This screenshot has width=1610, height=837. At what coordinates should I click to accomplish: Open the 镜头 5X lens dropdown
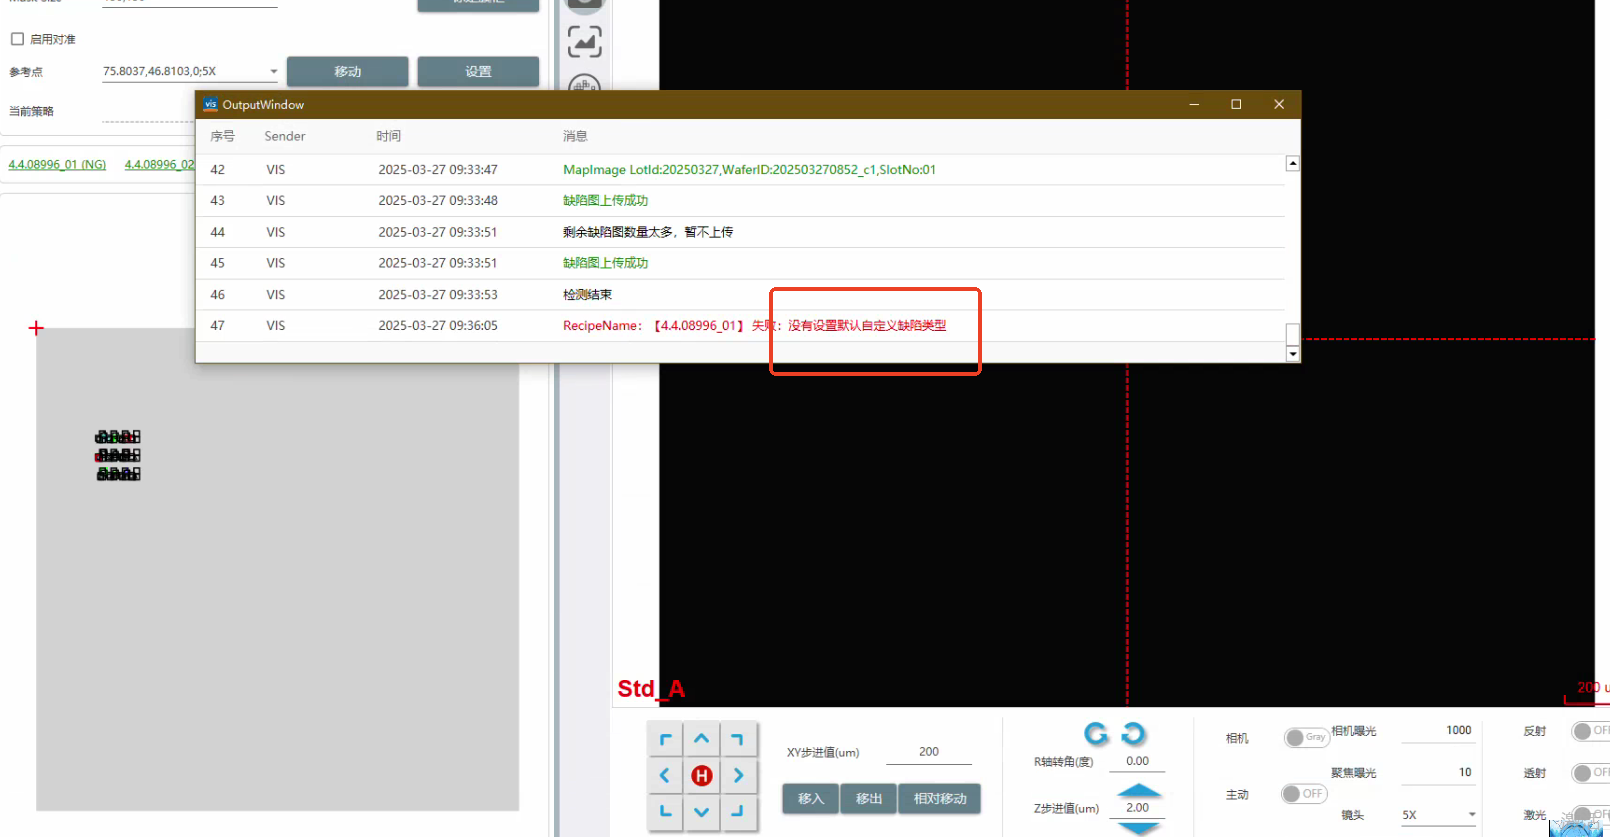click(1438, 815)
